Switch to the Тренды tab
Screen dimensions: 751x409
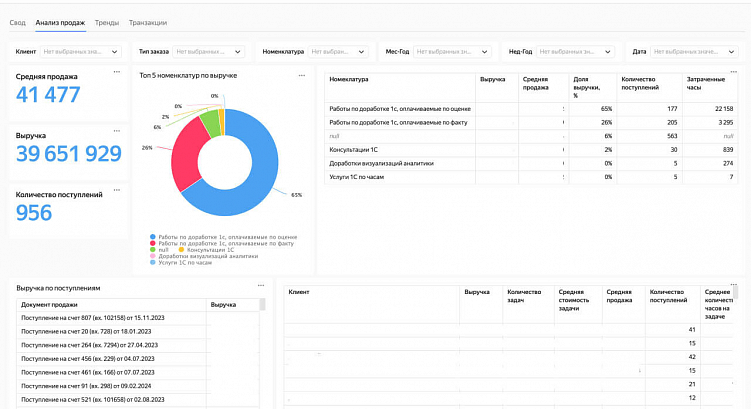click(x=107, y=23)
